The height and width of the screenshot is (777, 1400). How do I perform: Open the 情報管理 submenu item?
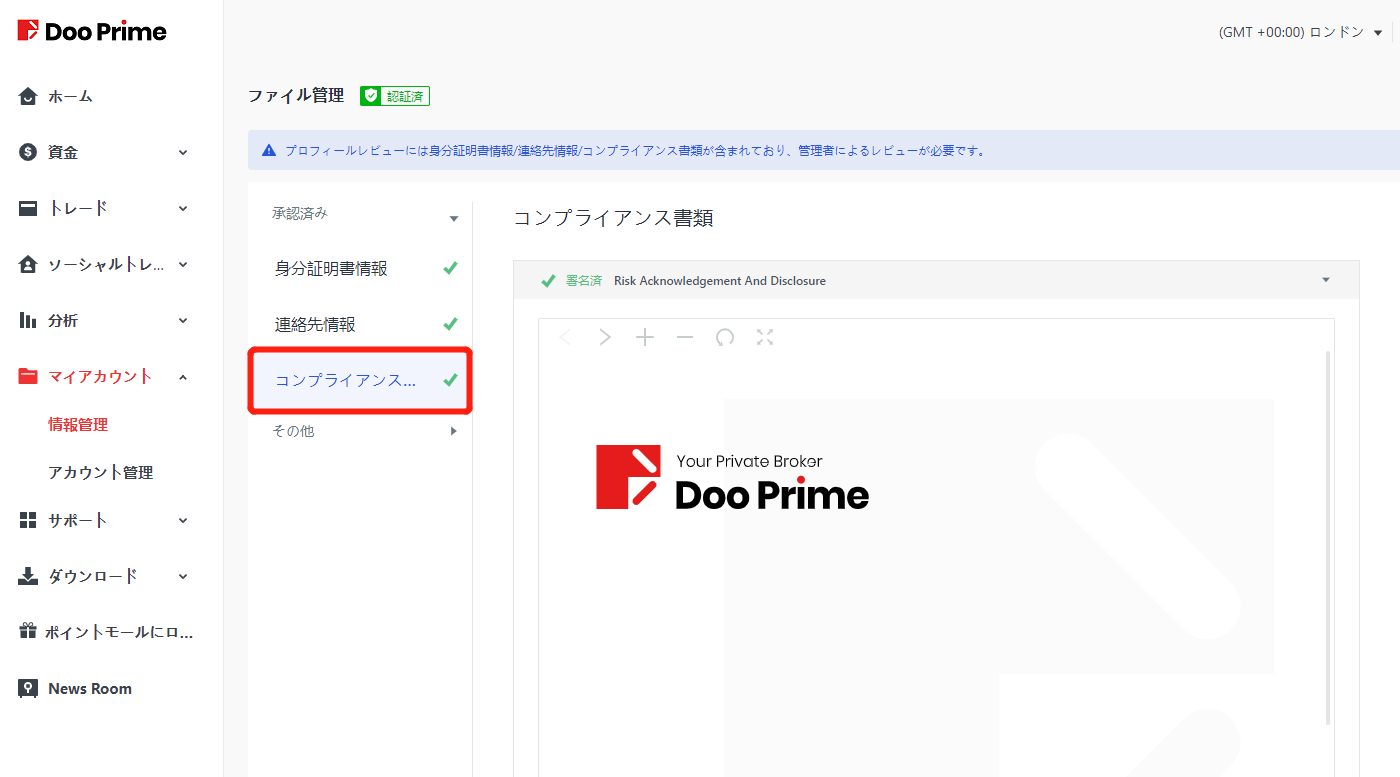78,424
